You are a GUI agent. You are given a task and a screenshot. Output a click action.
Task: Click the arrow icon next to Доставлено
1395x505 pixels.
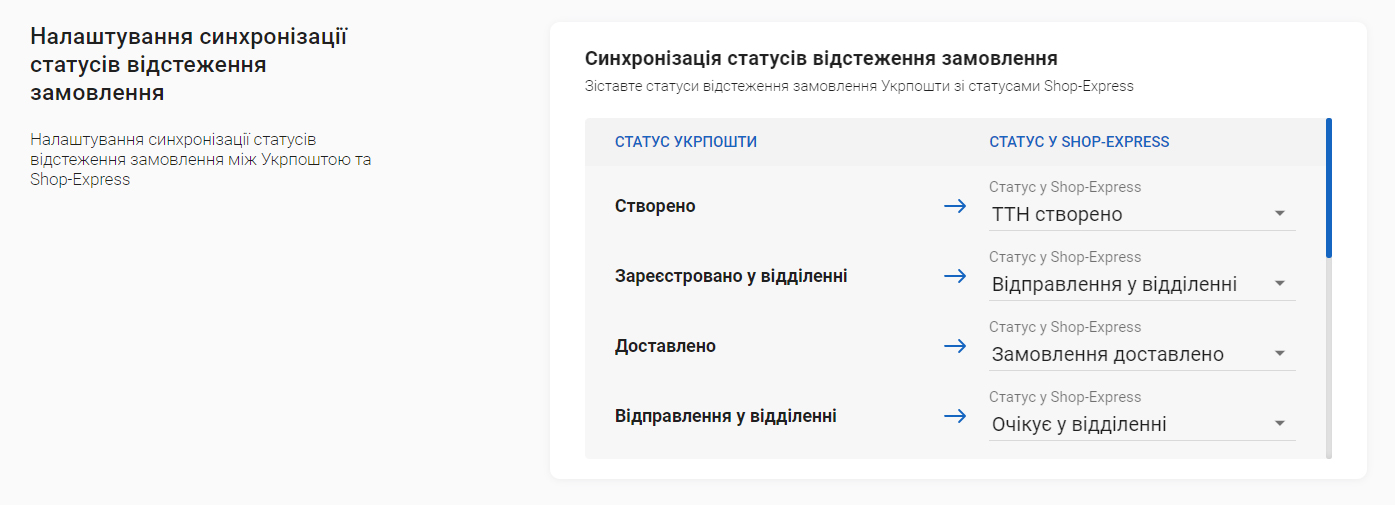[x=955, y=346]
